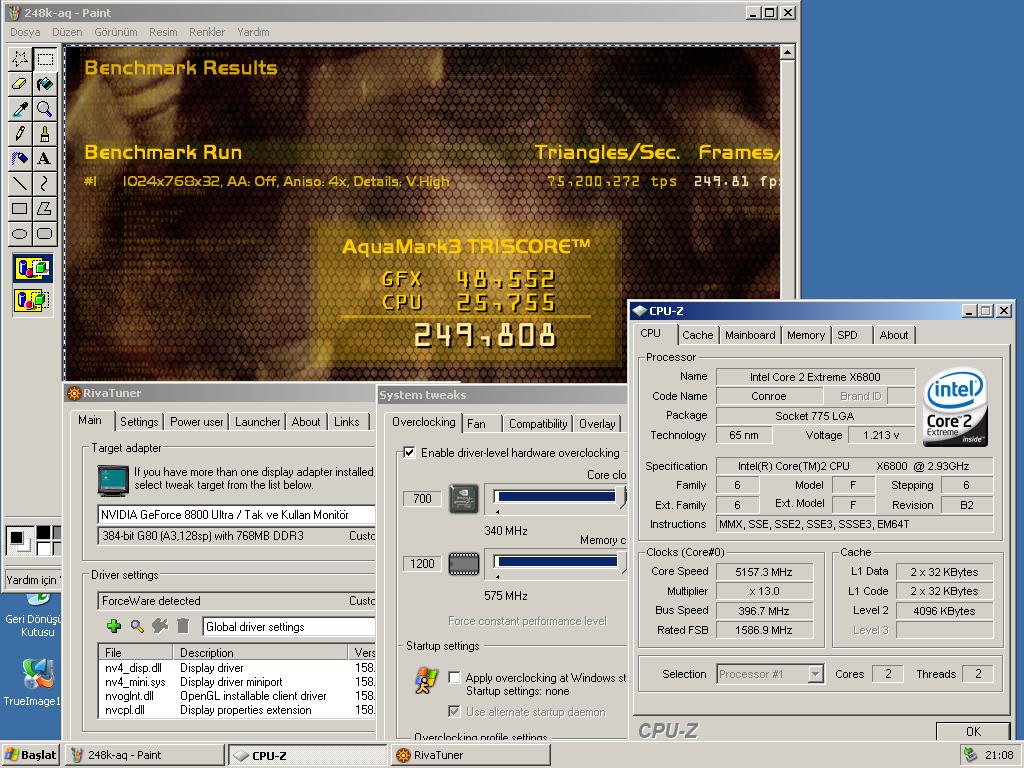Open the Launcher tab in RivaTuner
The width and height of the screenshot is (1024, 768).
(257, 422)
